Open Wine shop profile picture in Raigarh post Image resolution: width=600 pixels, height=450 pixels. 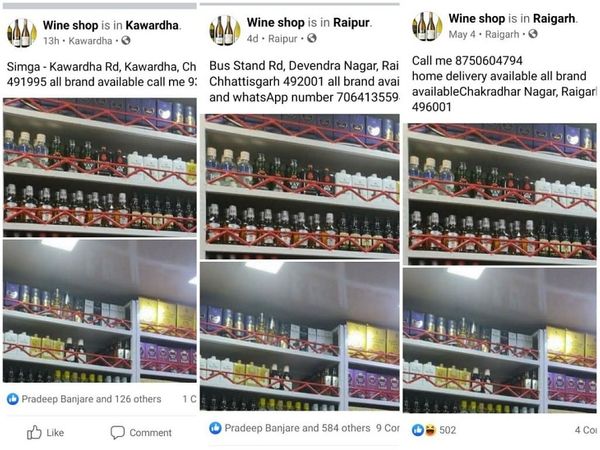[427, 26]
